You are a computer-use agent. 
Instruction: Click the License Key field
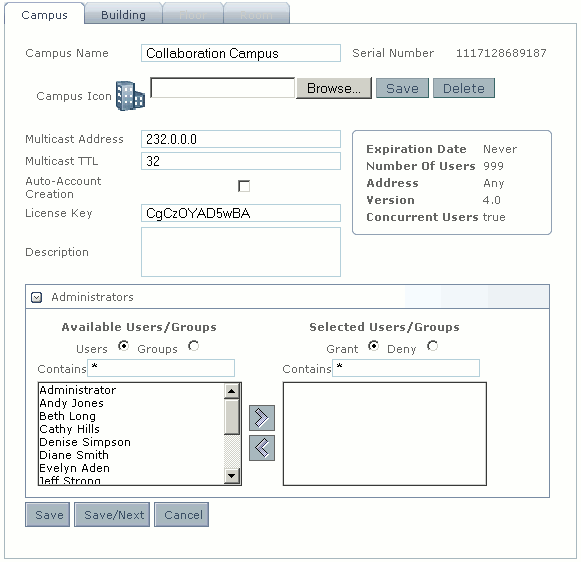(241, 213)
